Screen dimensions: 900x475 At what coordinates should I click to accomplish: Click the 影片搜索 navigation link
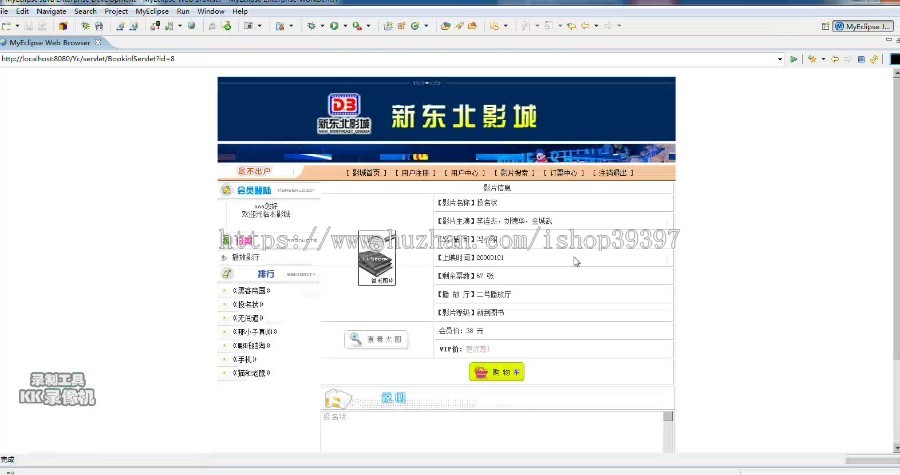pyautogui.click(x=514, y=173)
